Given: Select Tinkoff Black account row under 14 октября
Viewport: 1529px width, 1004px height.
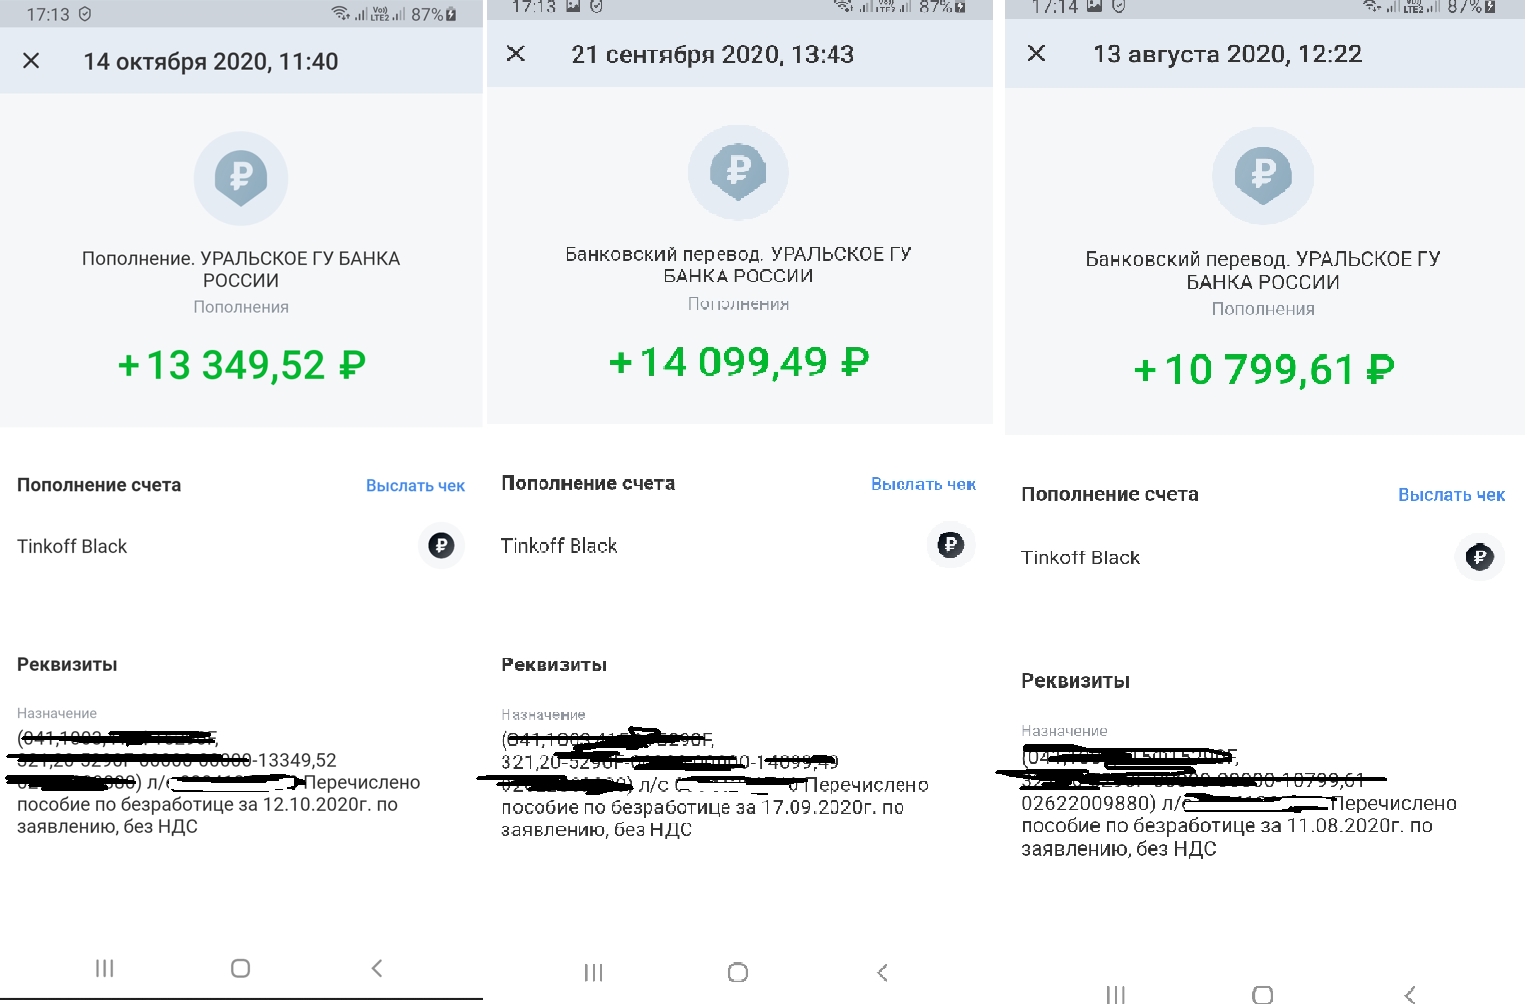Looking at the screenshot, I should tap(241, 546).
